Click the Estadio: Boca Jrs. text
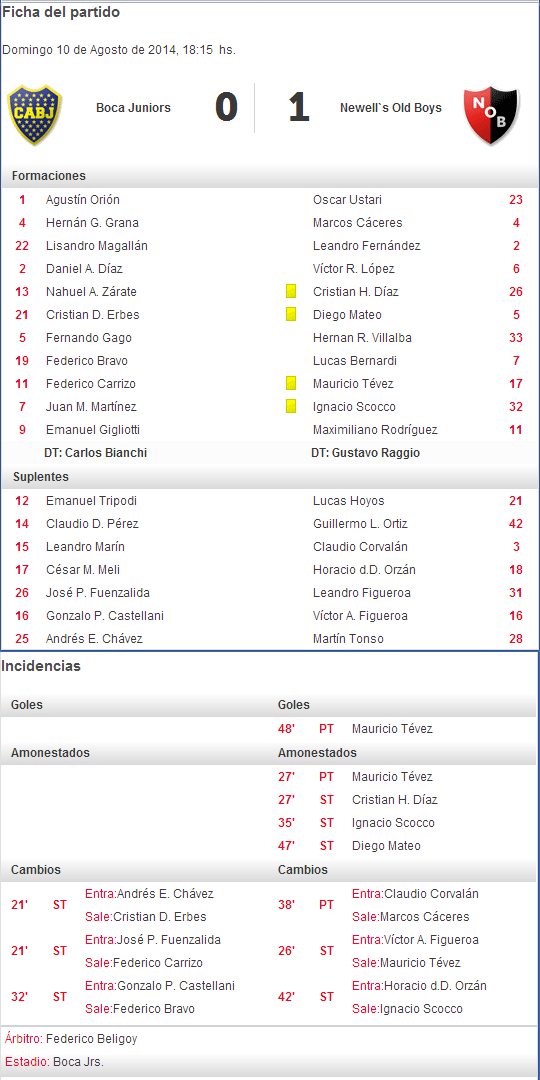The image size is (540, 1080). pos(54,1061)
